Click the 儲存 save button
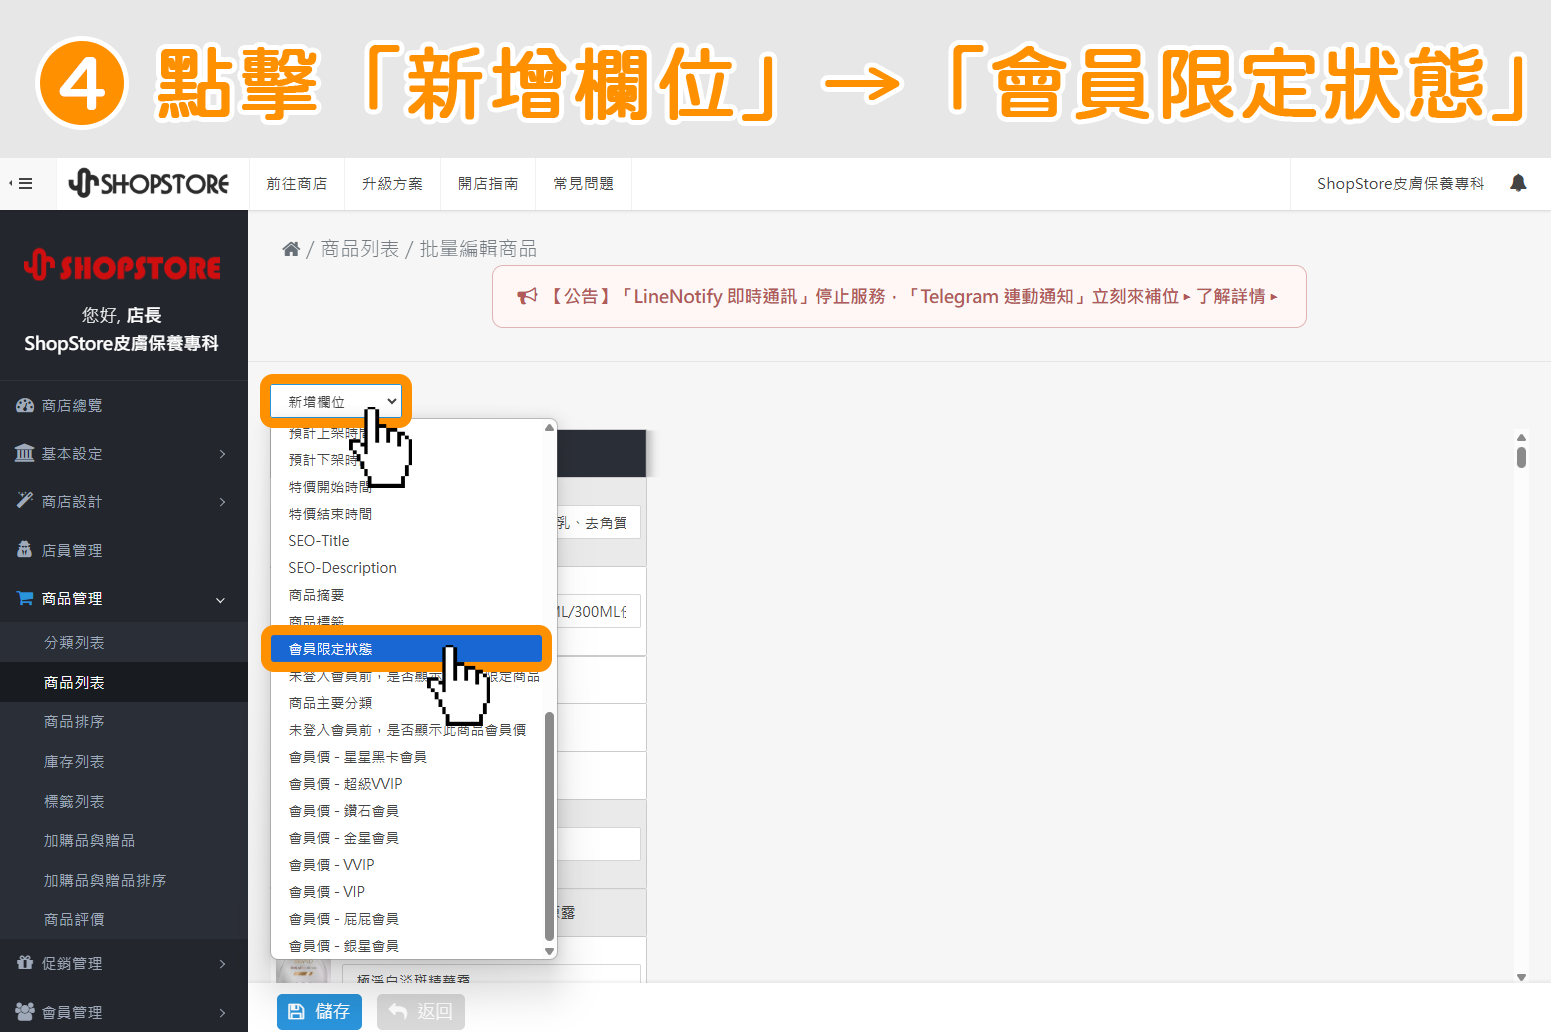Image resolution: width=1551 pixels, height=1032 pixels. 319,1011
